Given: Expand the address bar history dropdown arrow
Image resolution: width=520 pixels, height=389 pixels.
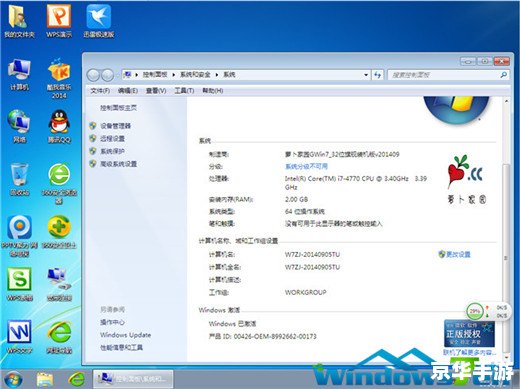Looking at the screenshot, I should [366, 75].
